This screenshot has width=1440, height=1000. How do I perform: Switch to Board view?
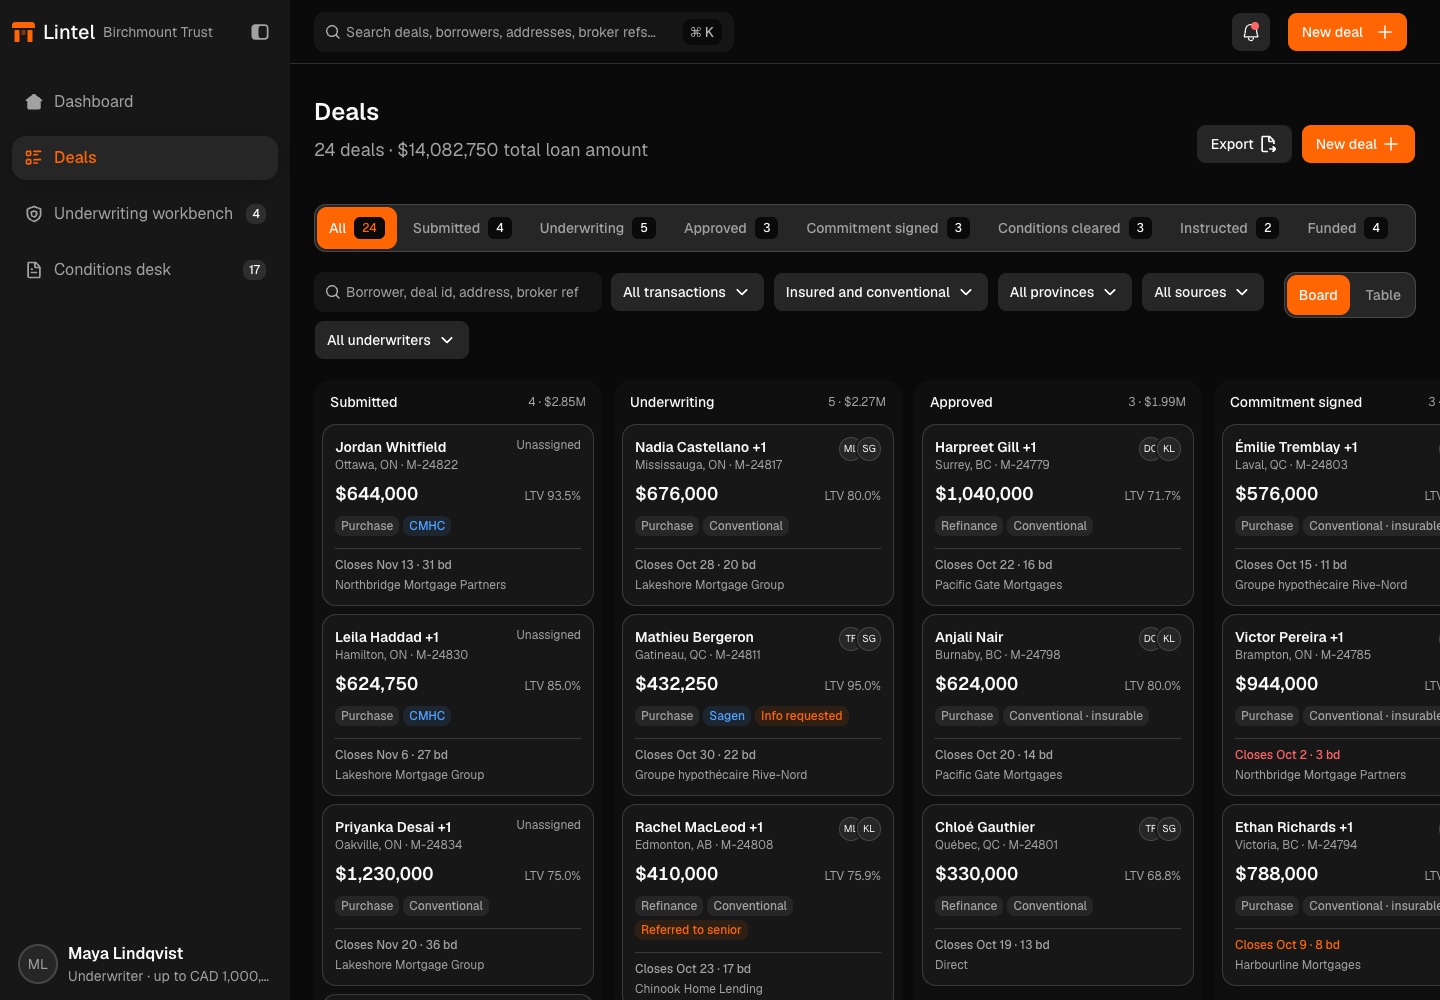tap(1318, 295)
